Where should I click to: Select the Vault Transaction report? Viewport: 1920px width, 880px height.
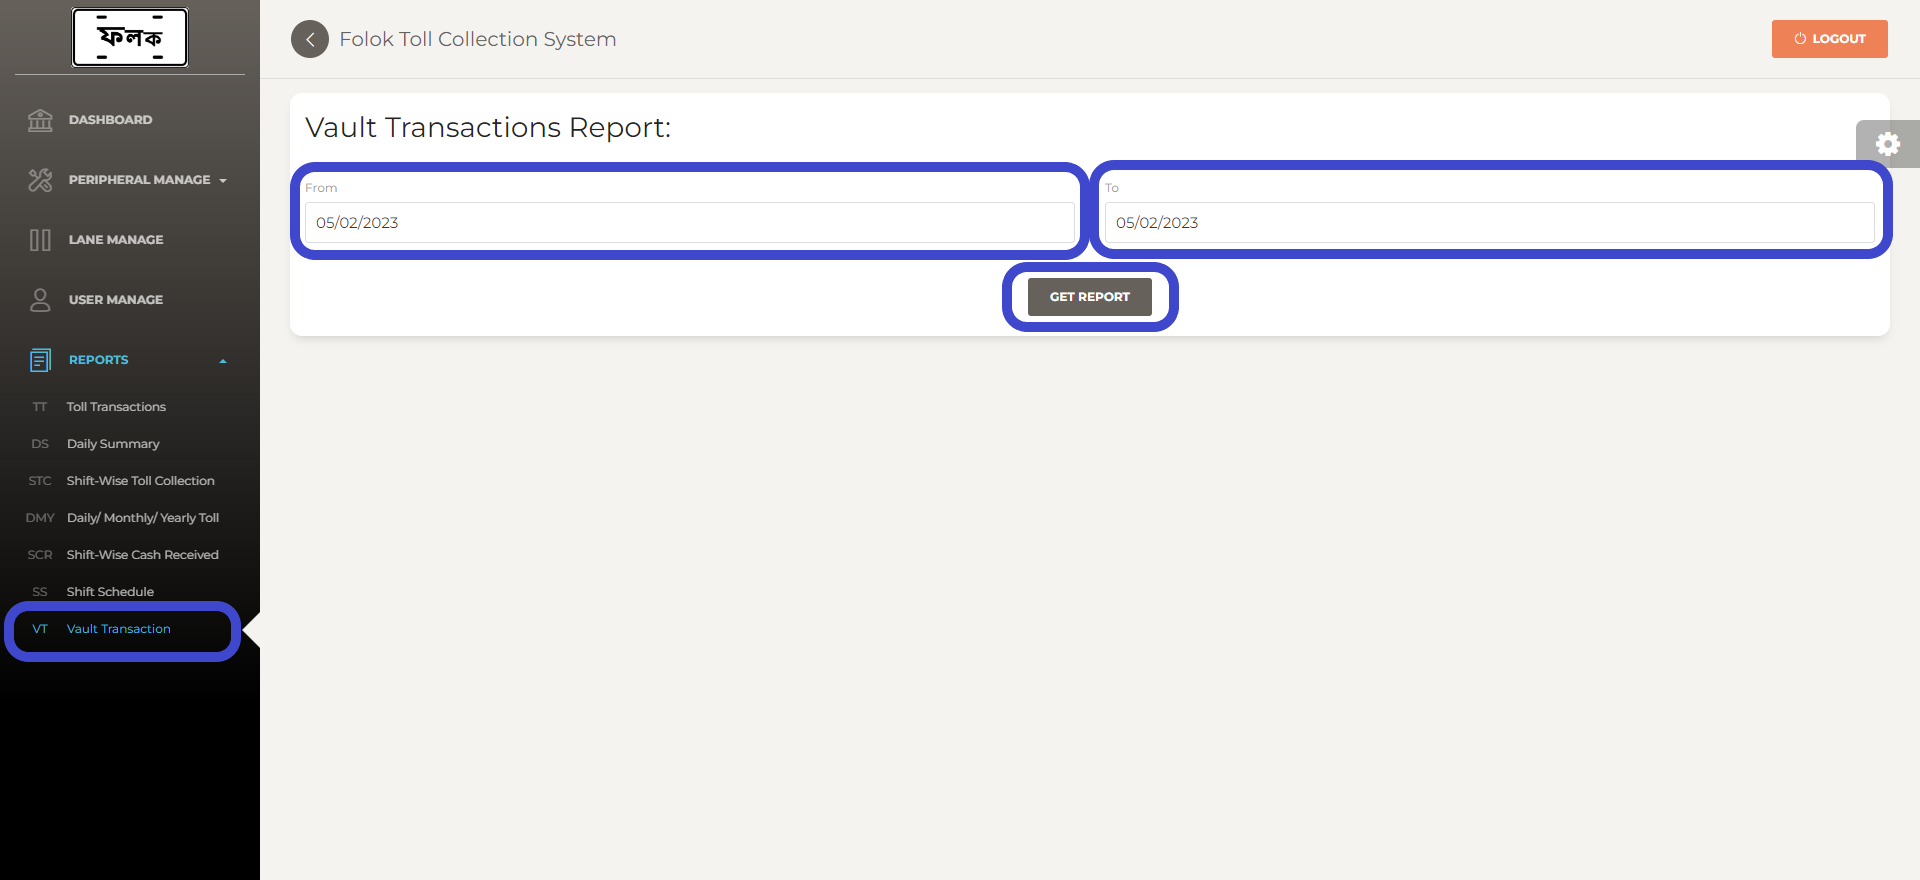pos(118,629)
